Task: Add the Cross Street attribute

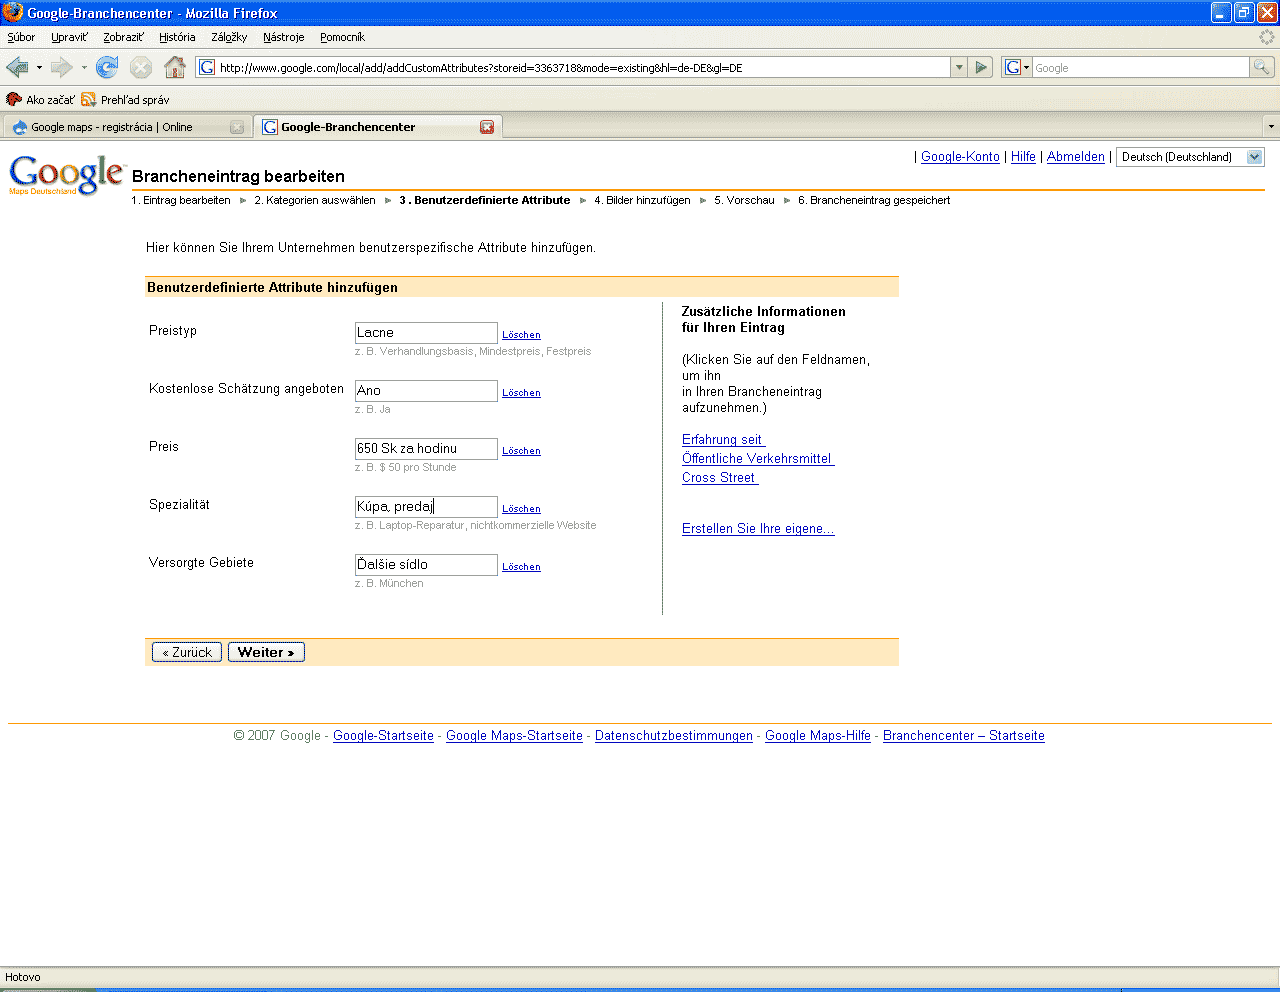Action: pos(720,478)
